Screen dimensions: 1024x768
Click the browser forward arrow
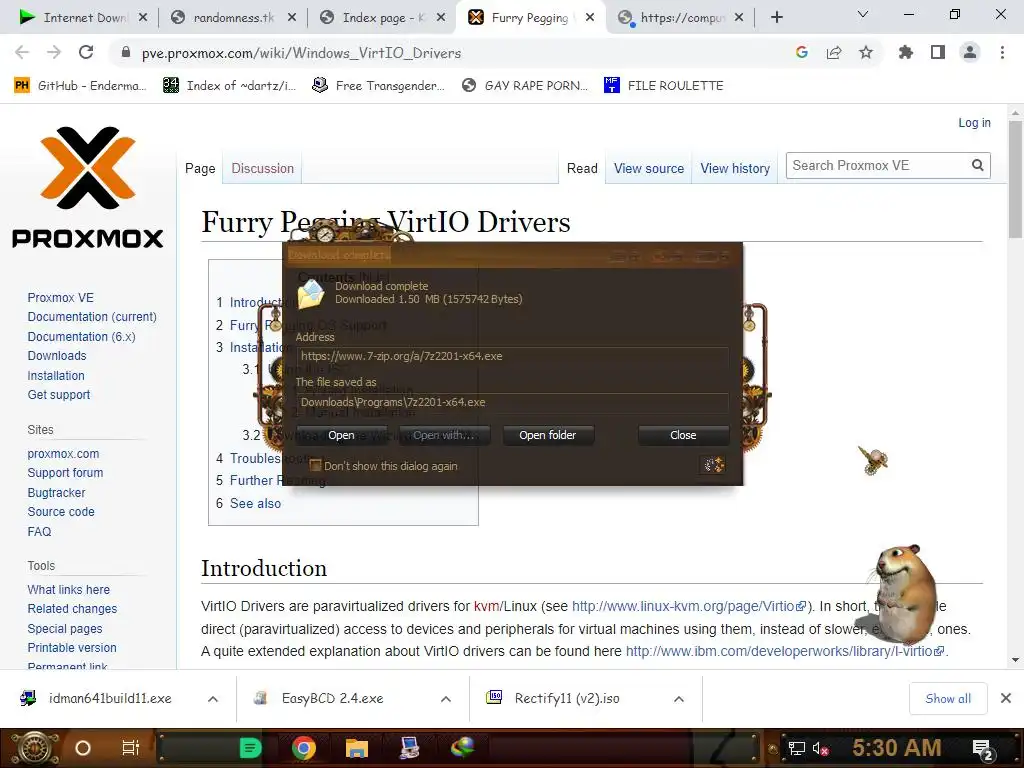point(54,52)
